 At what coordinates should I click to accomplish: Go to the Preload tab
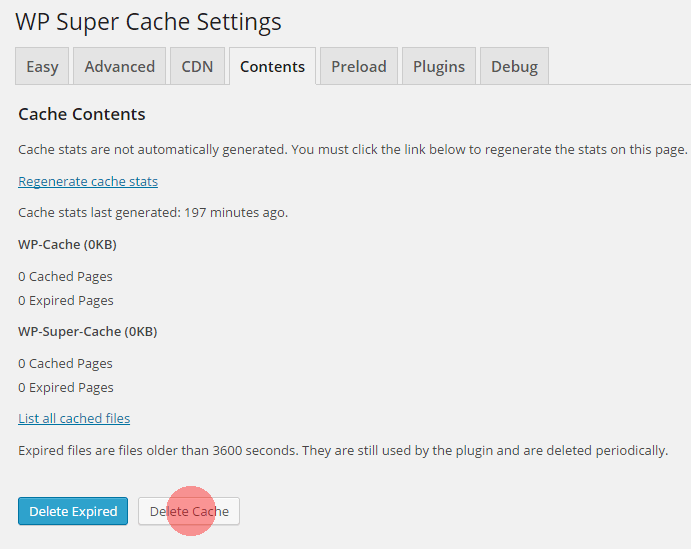coord(359,67)
